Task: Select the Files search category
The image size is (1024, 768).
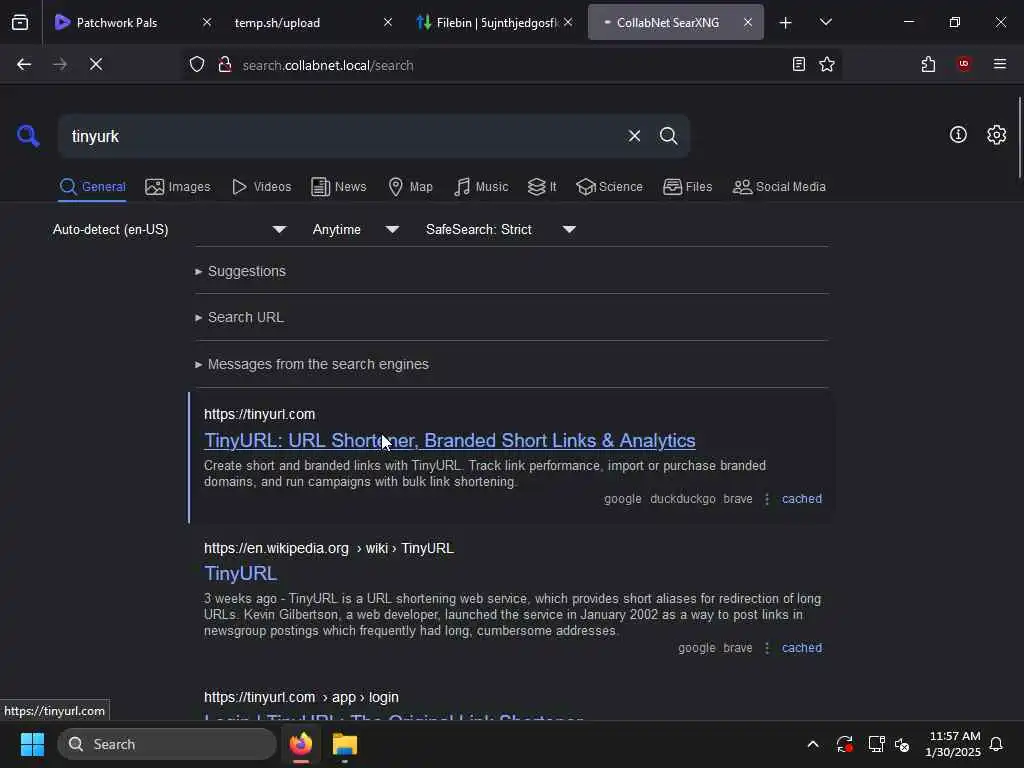Action: tap(687, 187)
